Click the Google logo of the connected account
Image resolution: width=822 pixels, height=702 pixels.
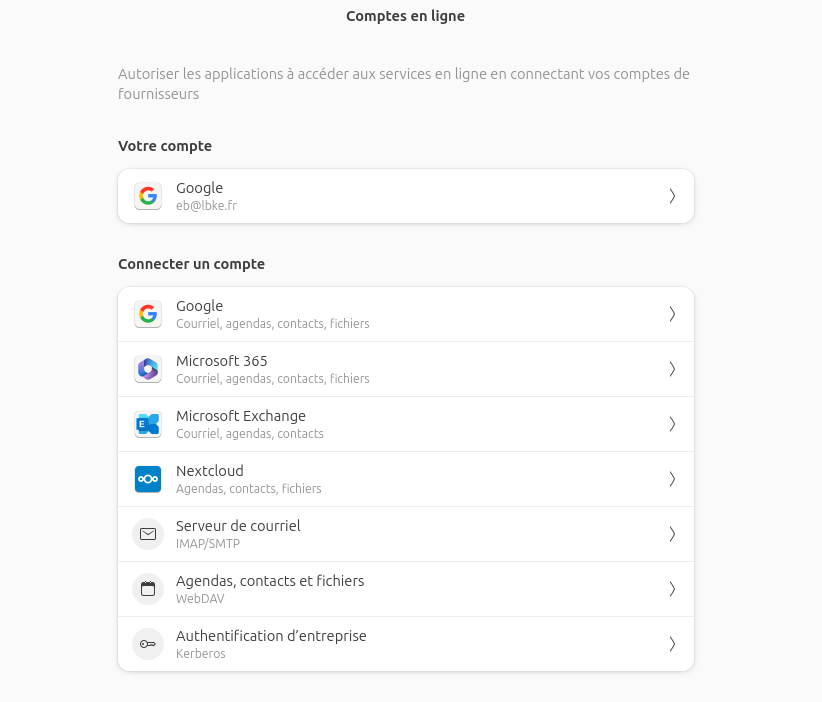pyautogui.click(x=148, y=196)
